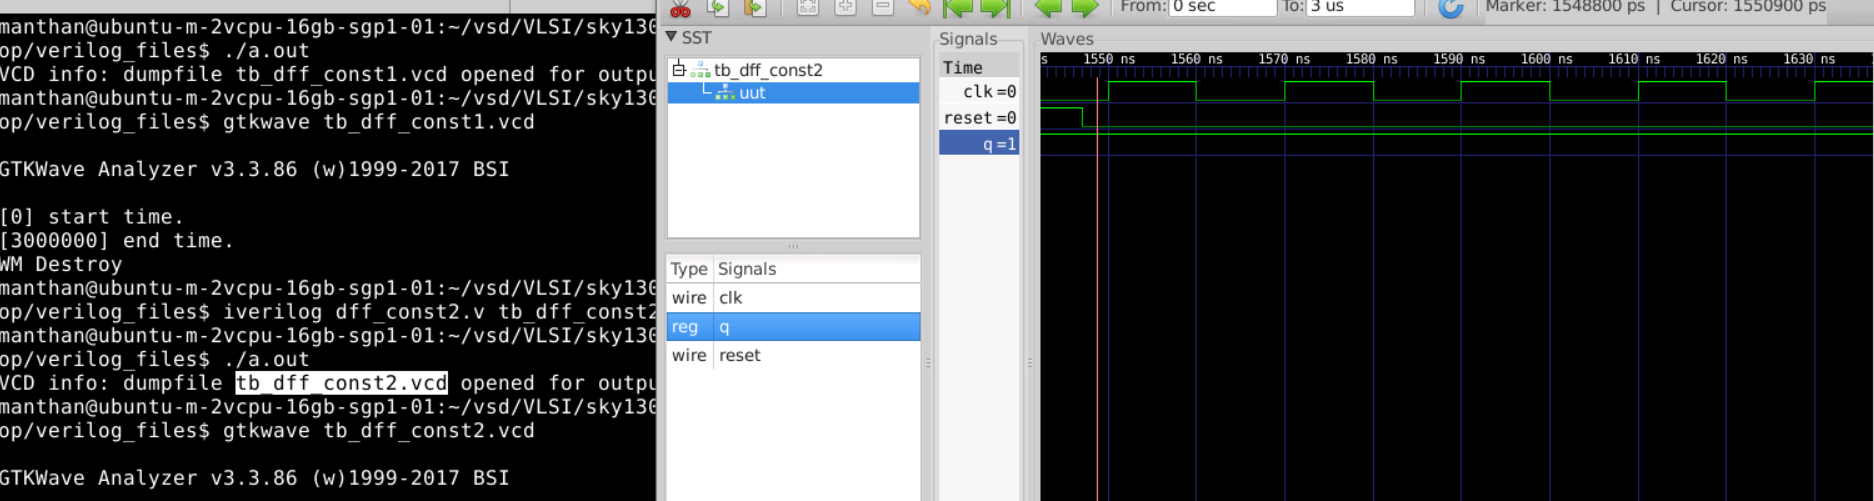Click the Cut traces scissors icon
Image resolution: width=1874 pixels, height=501 pixels.
[x=680, y=9]
